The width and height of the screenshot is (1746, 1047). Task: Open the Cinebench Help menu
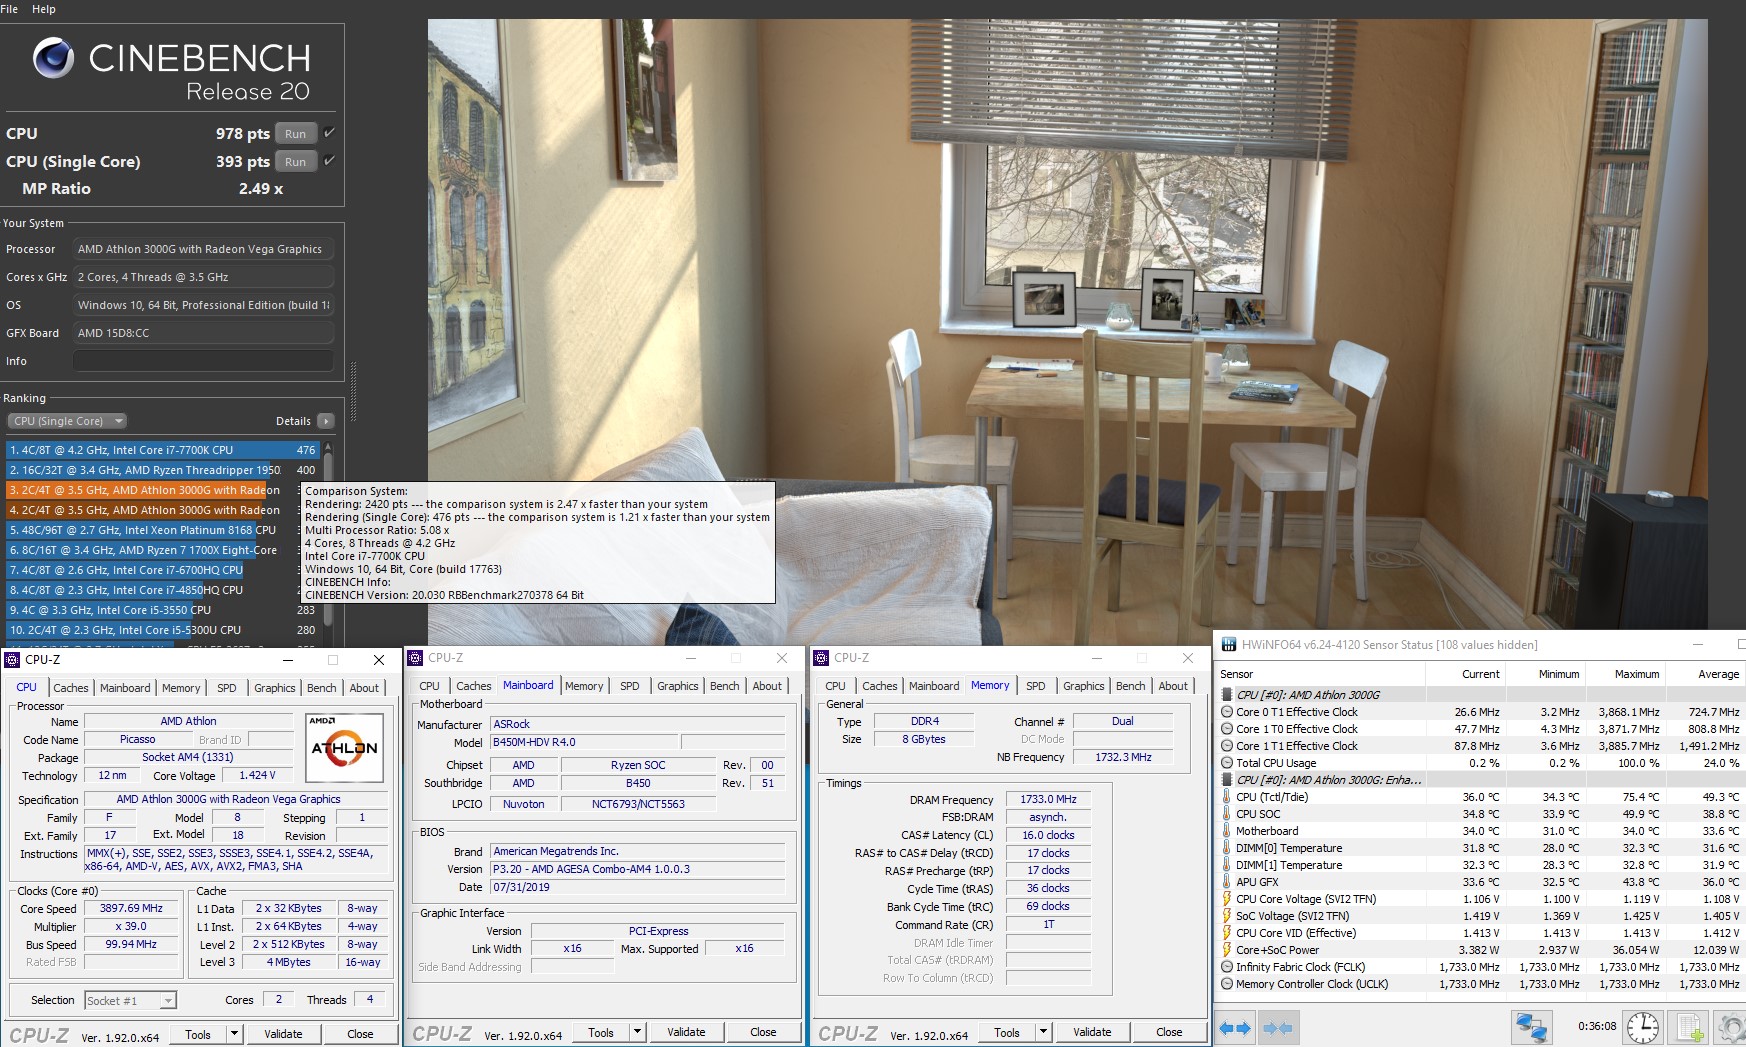pos(44,9)
